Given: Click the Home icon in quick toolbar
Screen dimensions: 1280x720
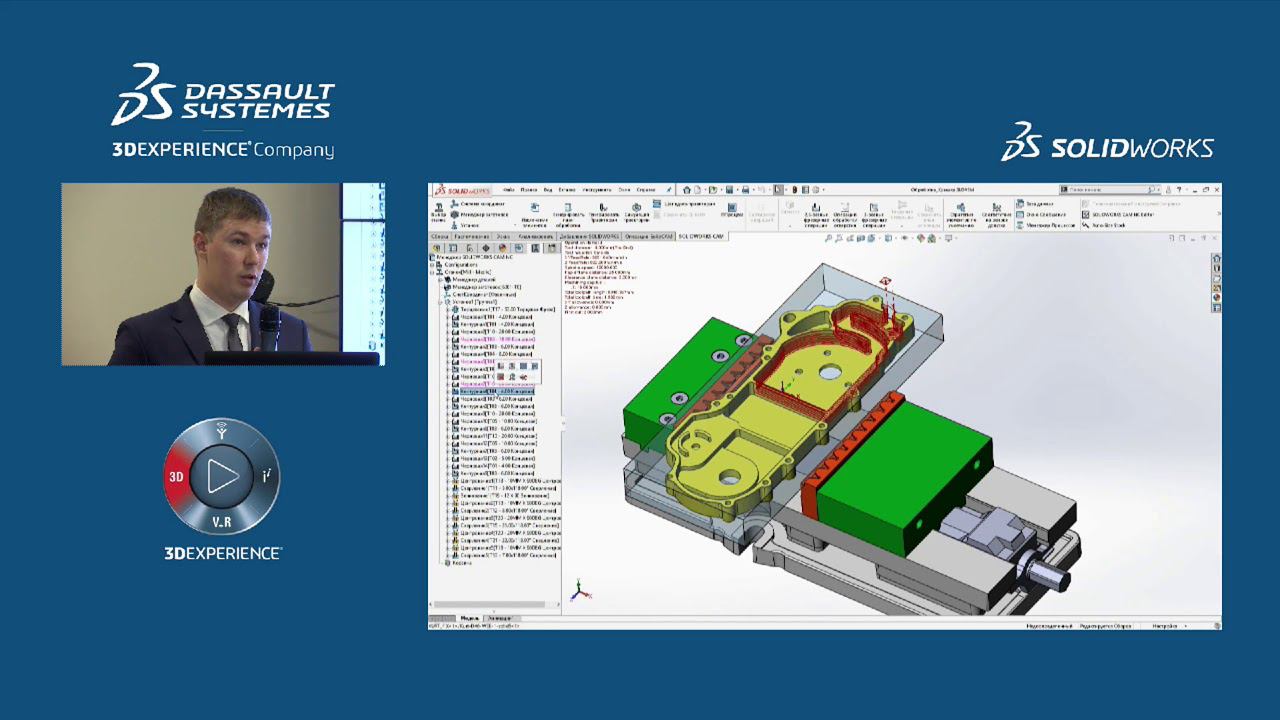Looking at the screenshot, I should (x=687, y=190).
